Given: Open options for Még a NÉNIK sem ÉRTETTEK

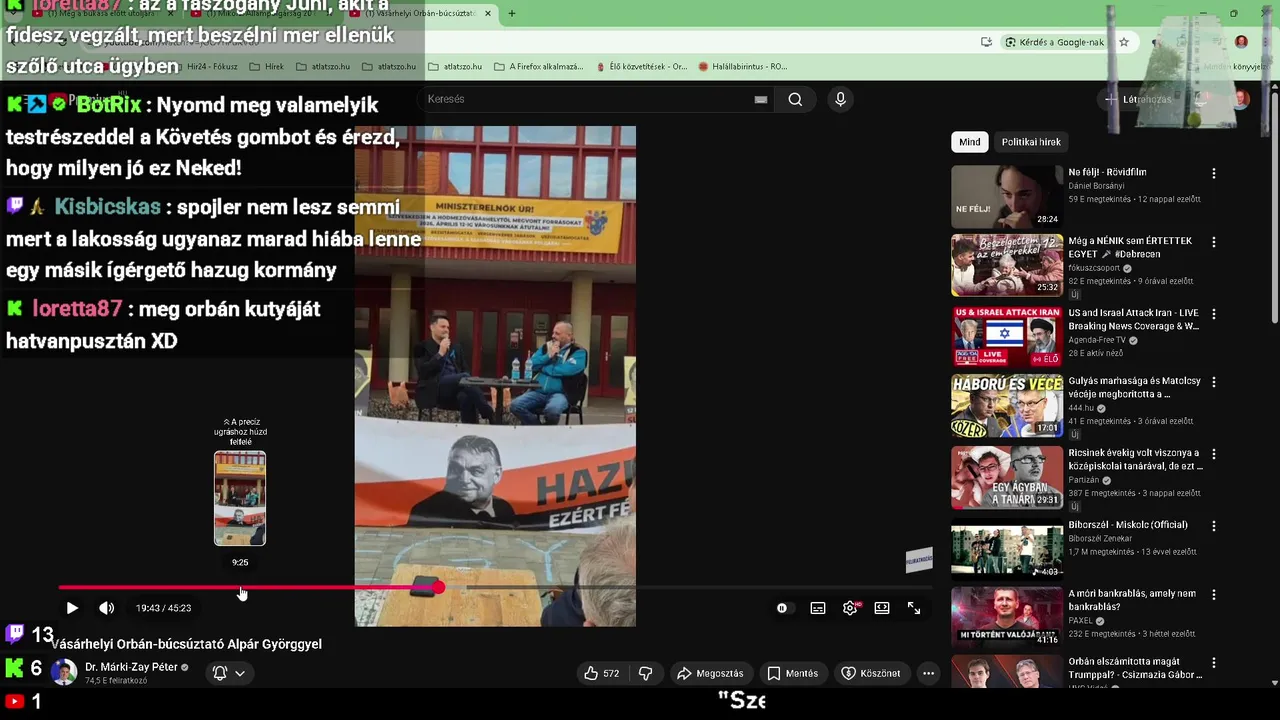Looking at the screenshot, I should click(x=1214, y=242).
